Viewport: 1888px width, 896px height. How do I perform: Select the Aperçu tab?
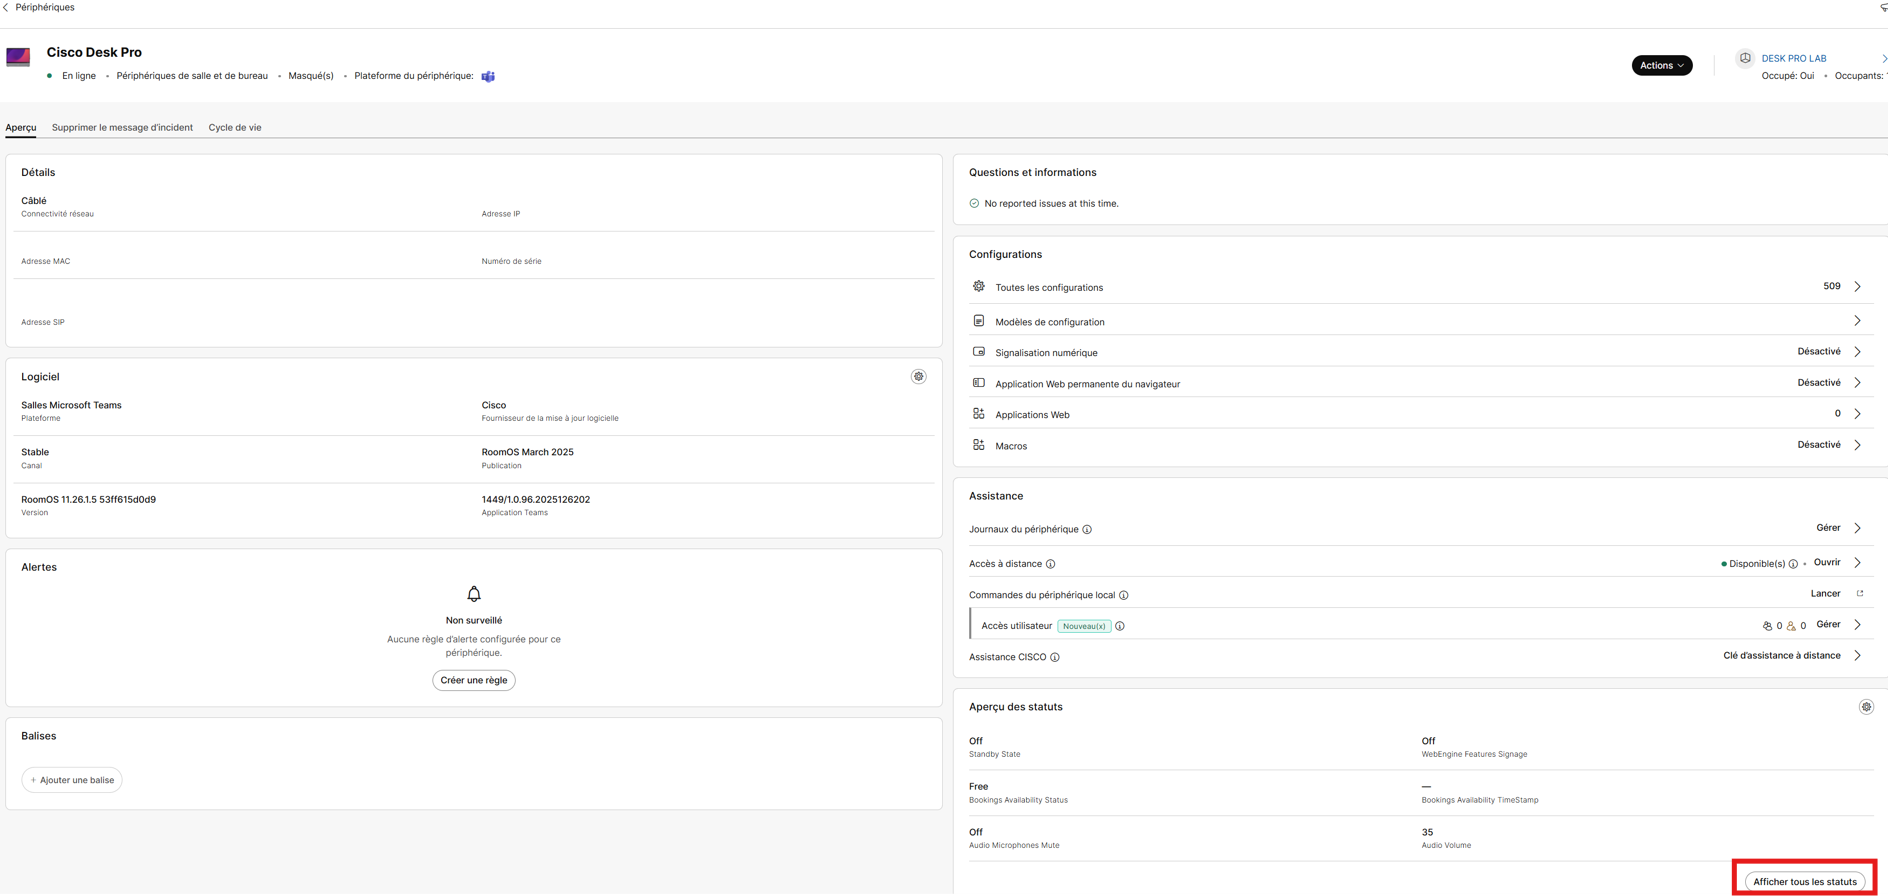[x=21, y=127]
